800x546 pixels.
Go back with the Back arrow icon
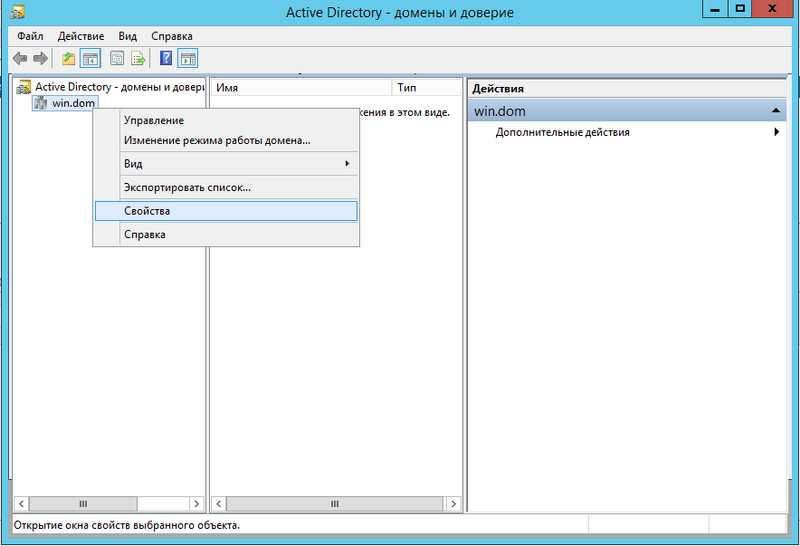point(20,59)
